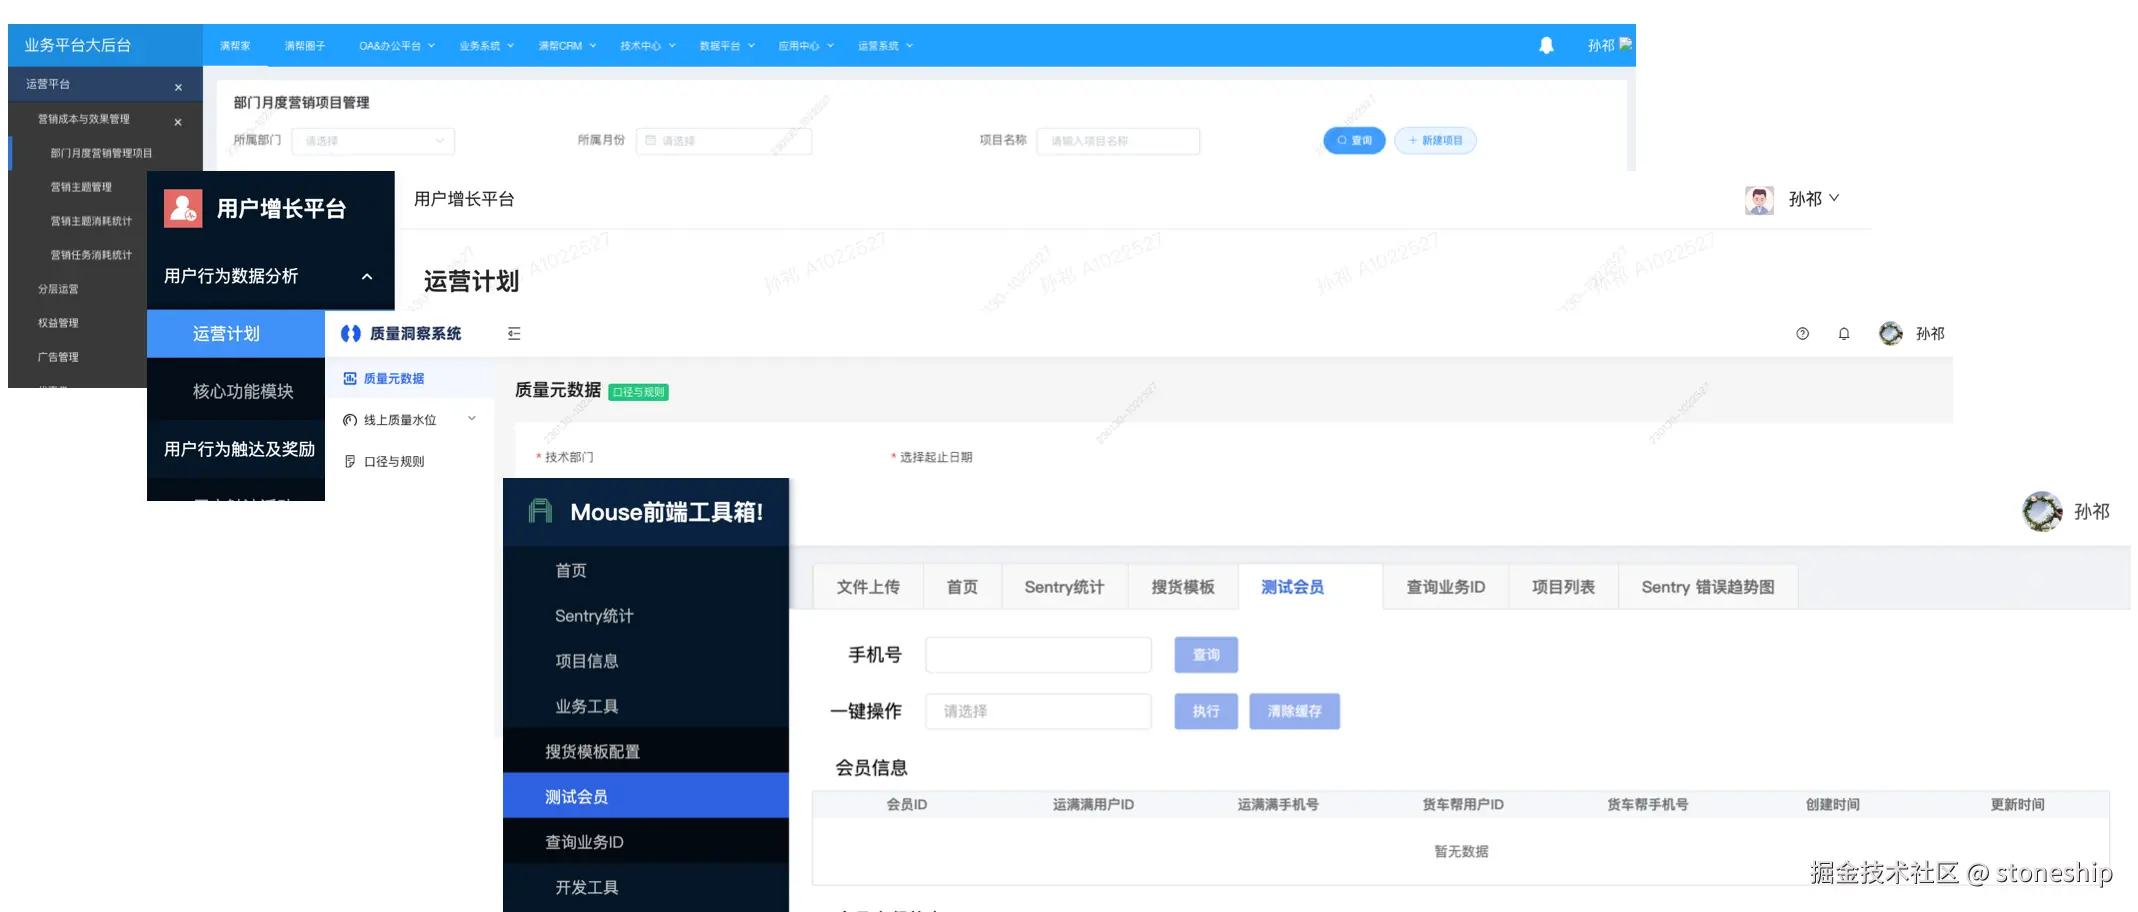Open the 孙祁 user dropdown in 用户增长平台
The width and height of the screenshot is (2138, 912).
1814,199
